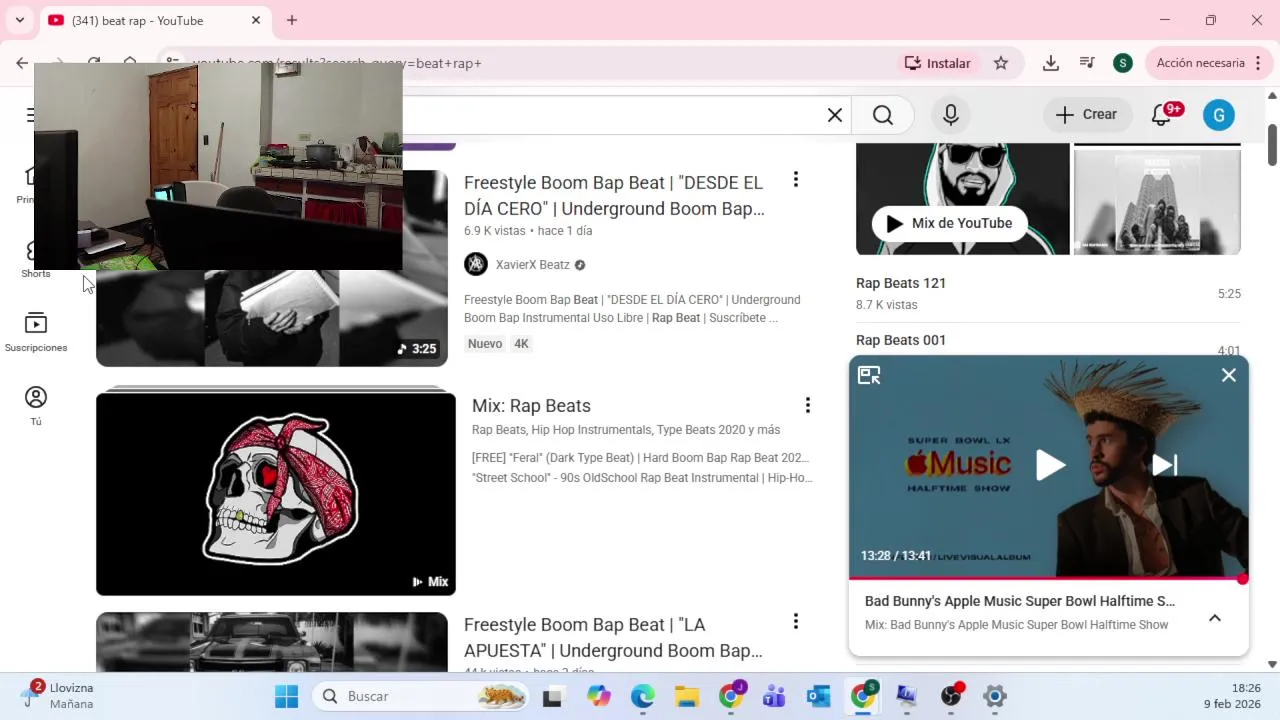Select the beat rap - YouTube tab
This screenshot has width=1280, height=720.
click(x=155, y=21)
